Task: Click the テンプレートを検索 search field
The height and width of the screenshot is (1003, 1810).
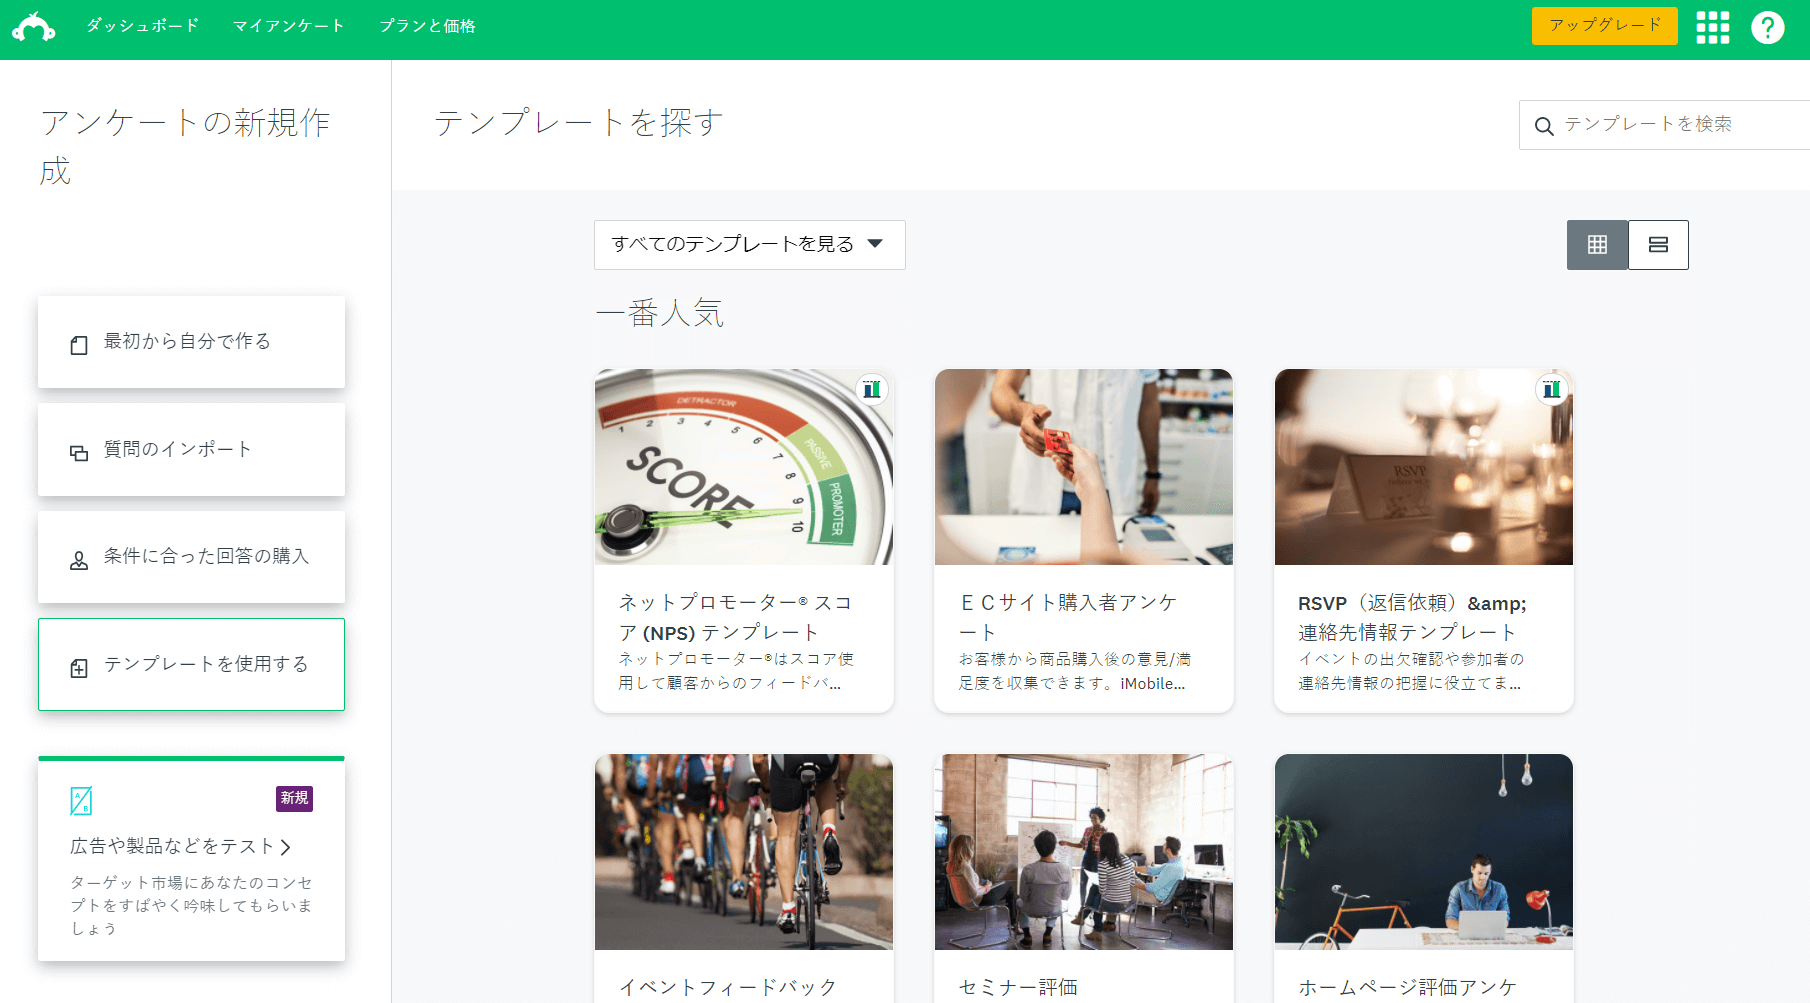Action: [1664, 125]
